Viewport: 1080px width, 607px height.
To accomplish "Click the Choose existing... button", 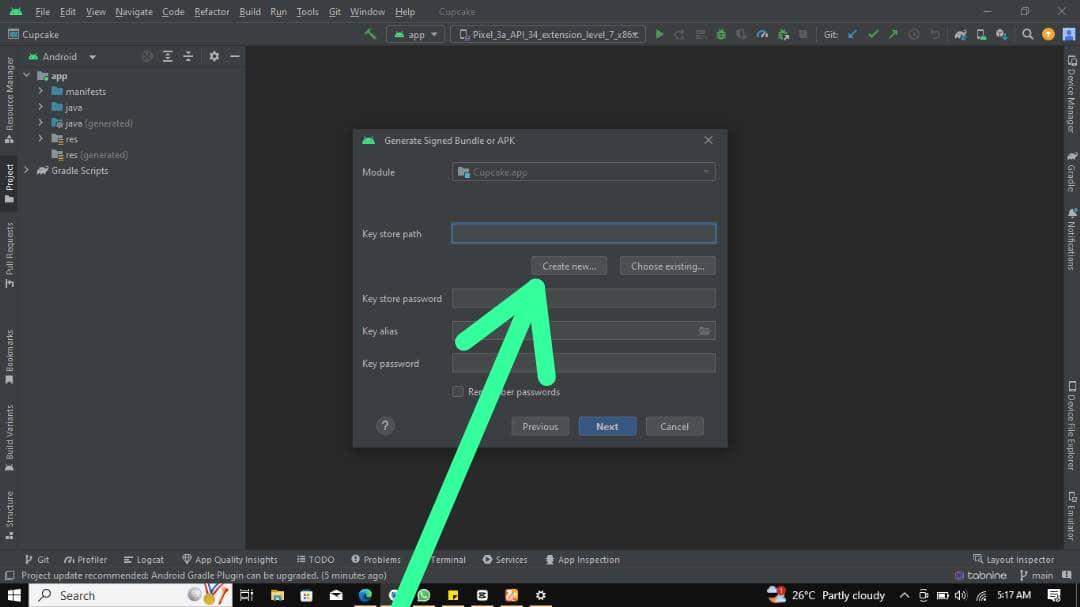I will point(667,266).
